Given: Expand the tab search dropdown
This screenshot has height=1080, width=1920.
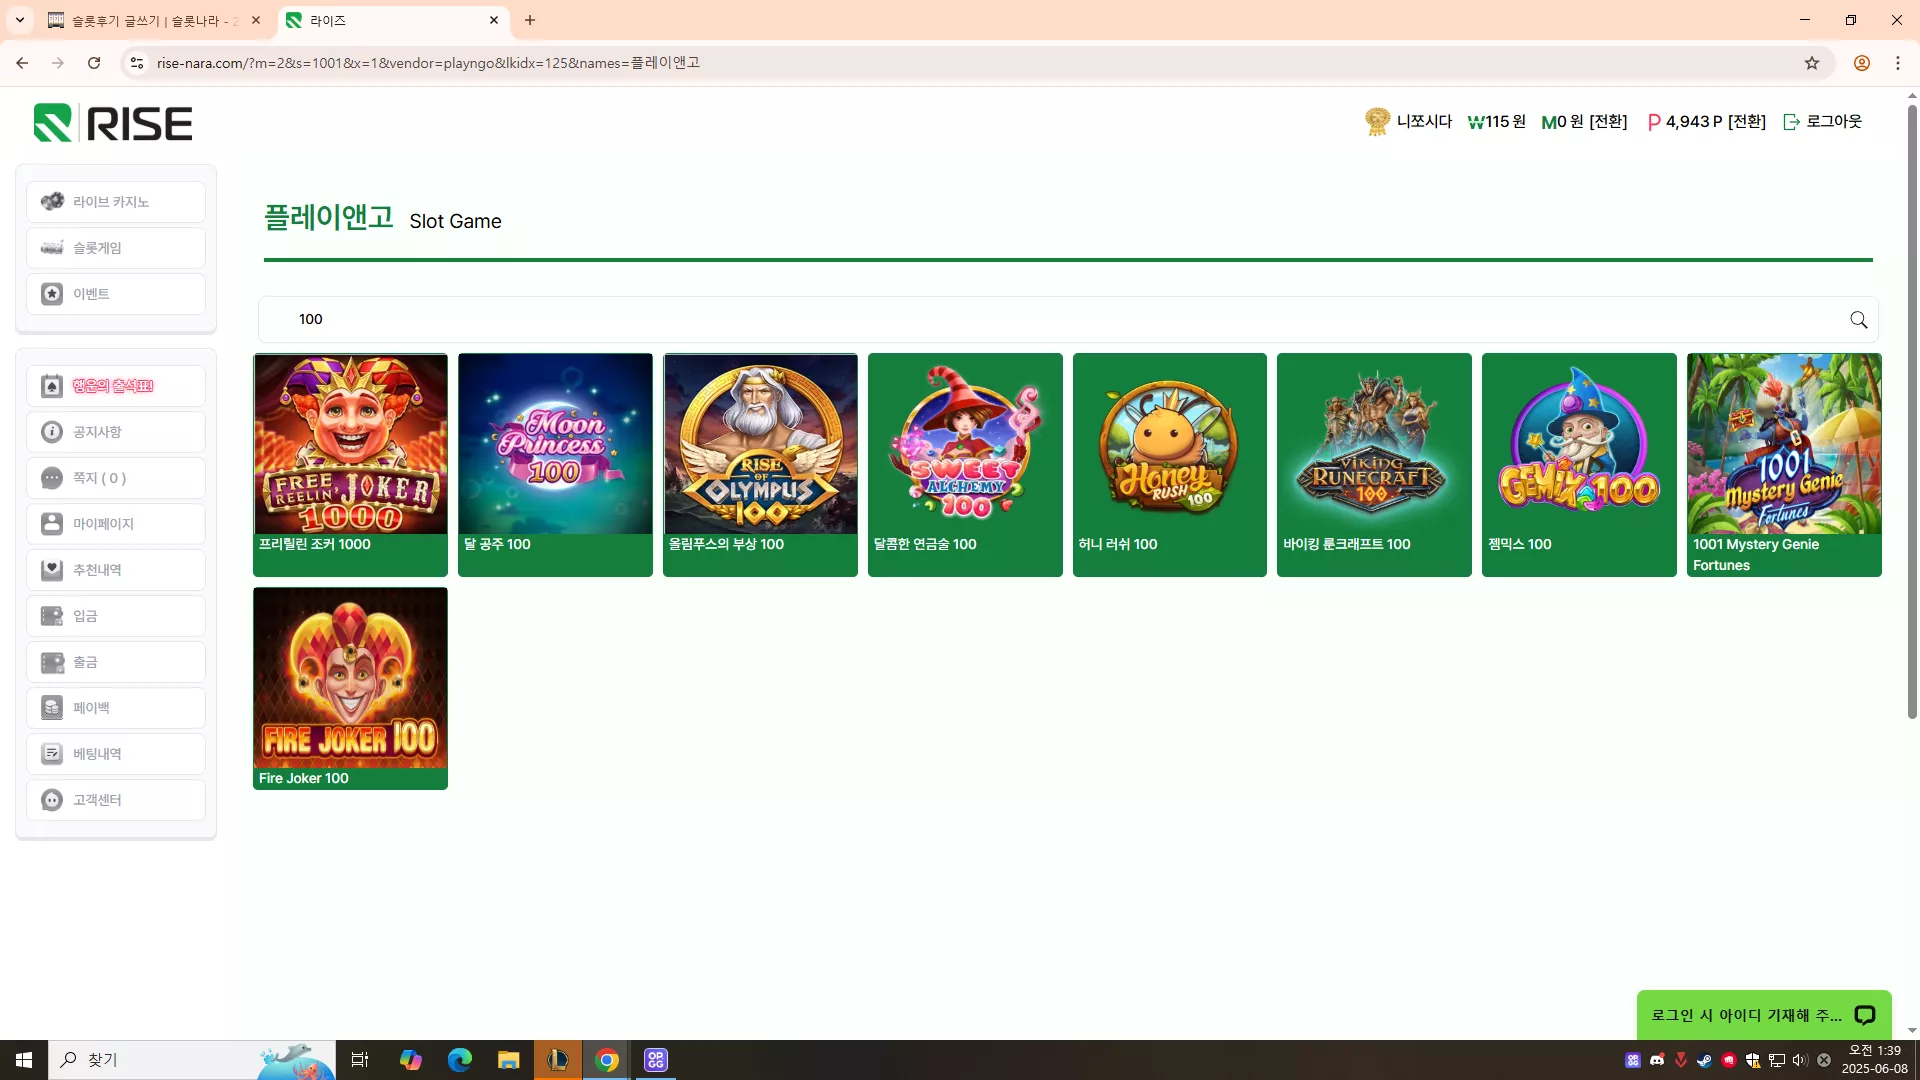Looking at the screenshot, I should click(x=19, y=20).
